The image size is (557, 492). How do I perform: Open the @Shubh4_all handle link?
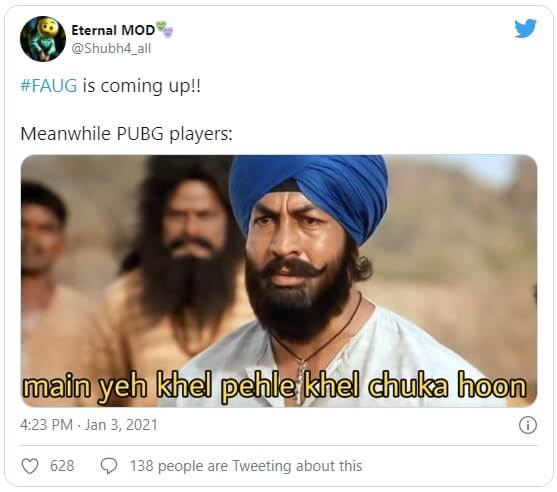tap(111, 48)
